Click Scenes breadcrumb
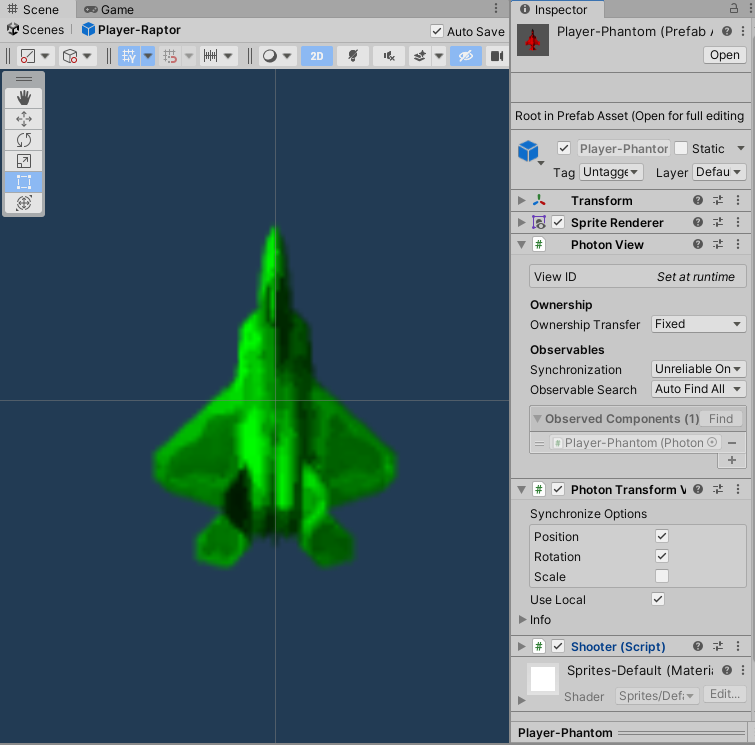 (x=36, y=30)
